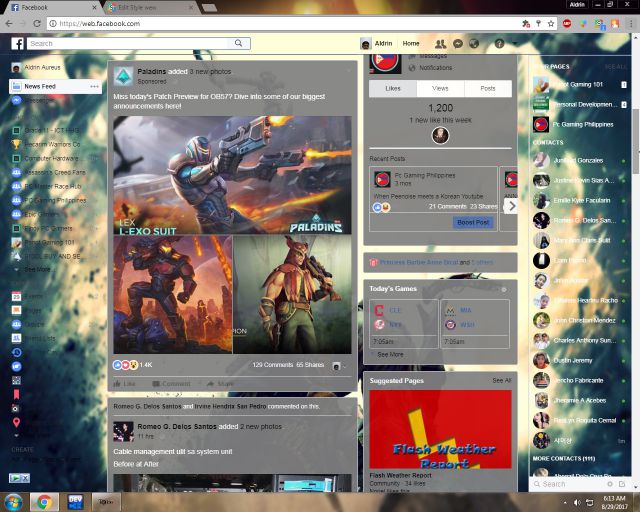Open chat options gear beside the contacts search

click(610, 484)
